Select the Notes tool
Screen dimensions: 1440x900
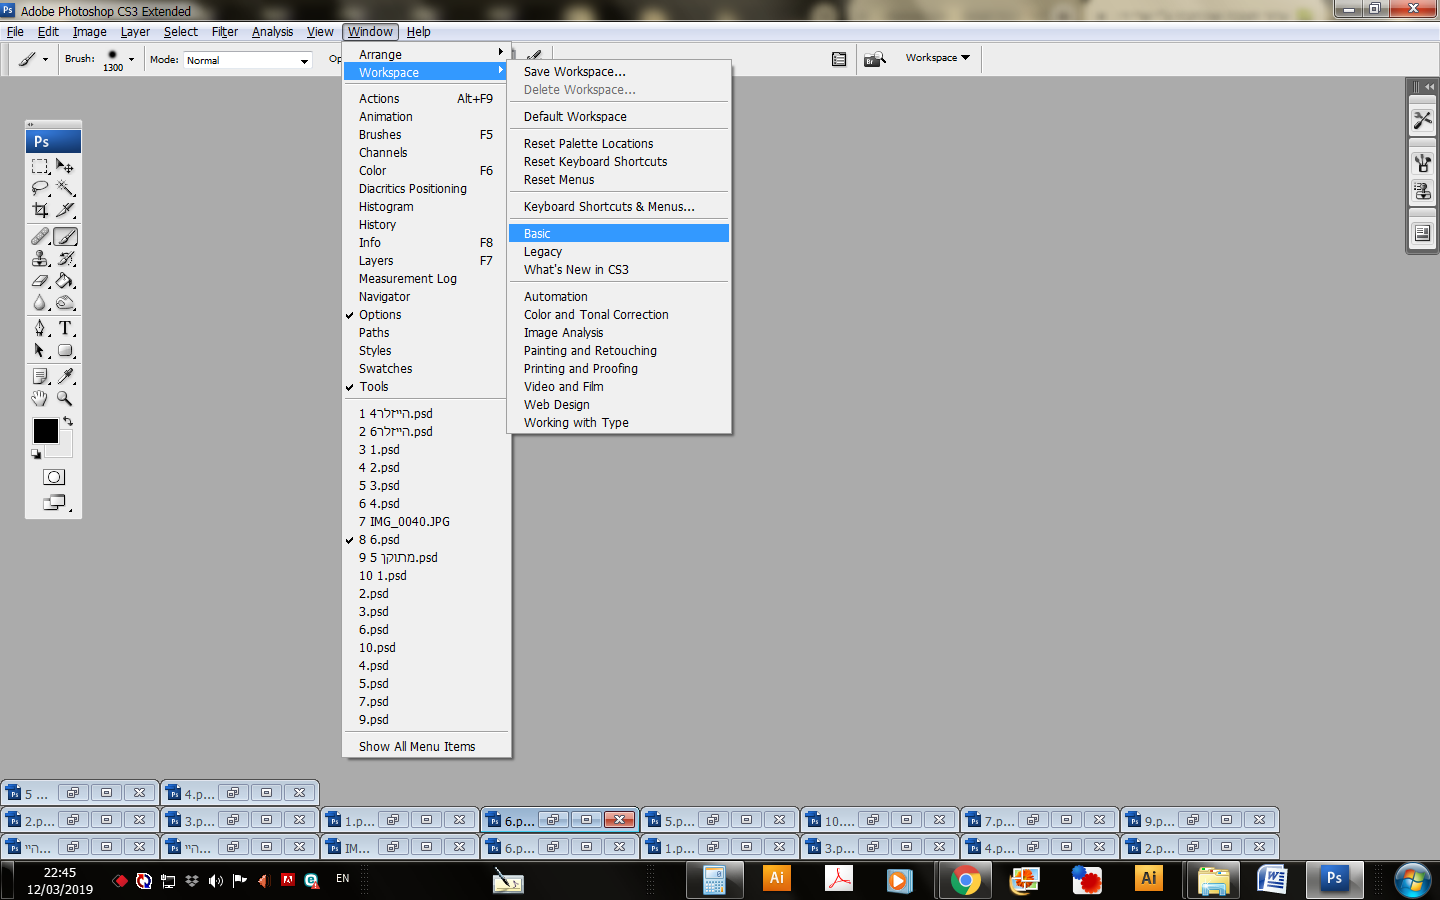click(x=40, y=376)
